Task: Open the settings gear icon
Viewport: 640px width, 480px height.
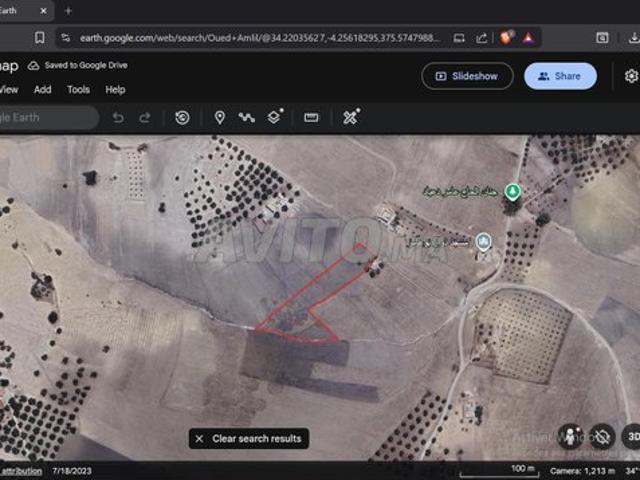Action: pos(631,76)
